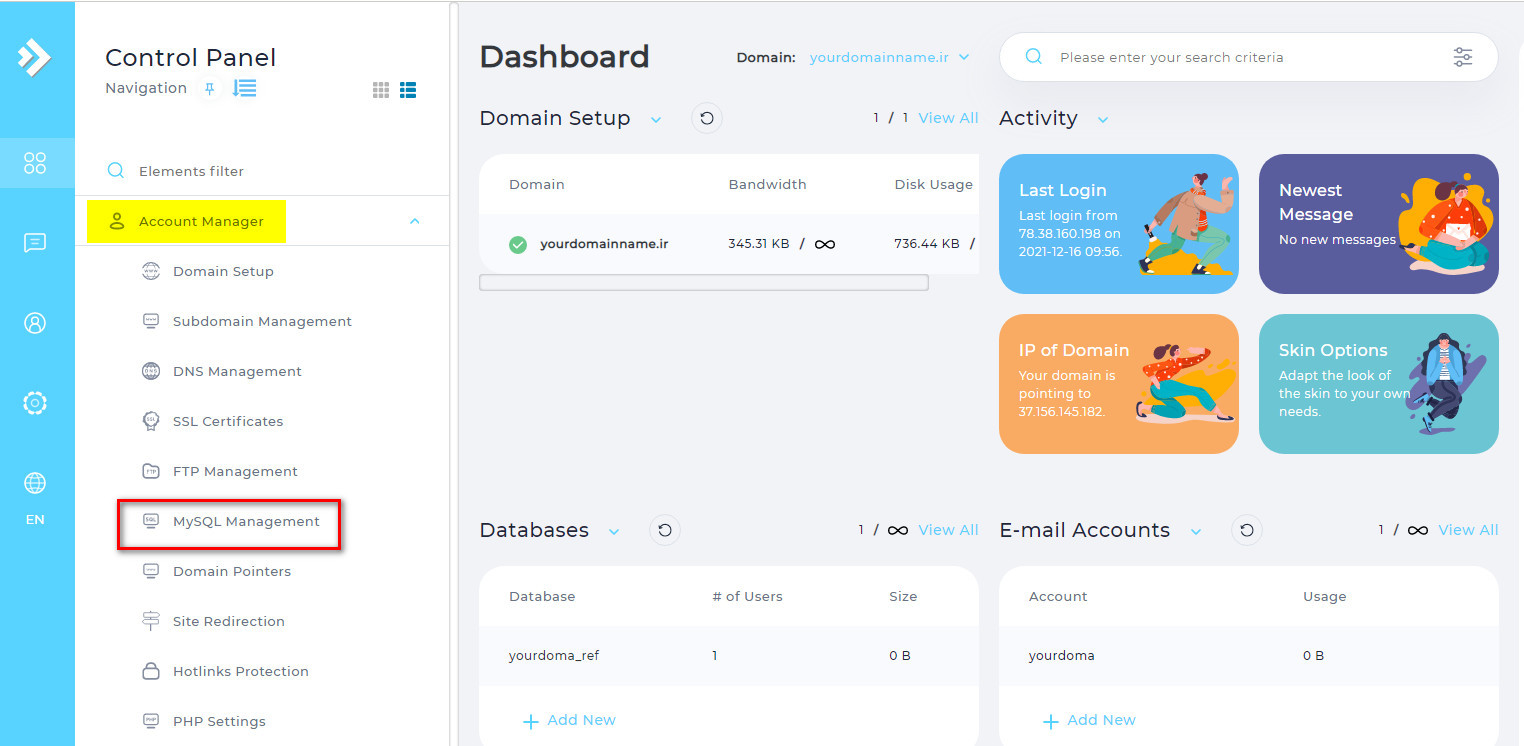Expand the Domain Setup widget dropdown chevron
The width and height of the screenshot is (1524, 746).
click(x=656, y=119)
